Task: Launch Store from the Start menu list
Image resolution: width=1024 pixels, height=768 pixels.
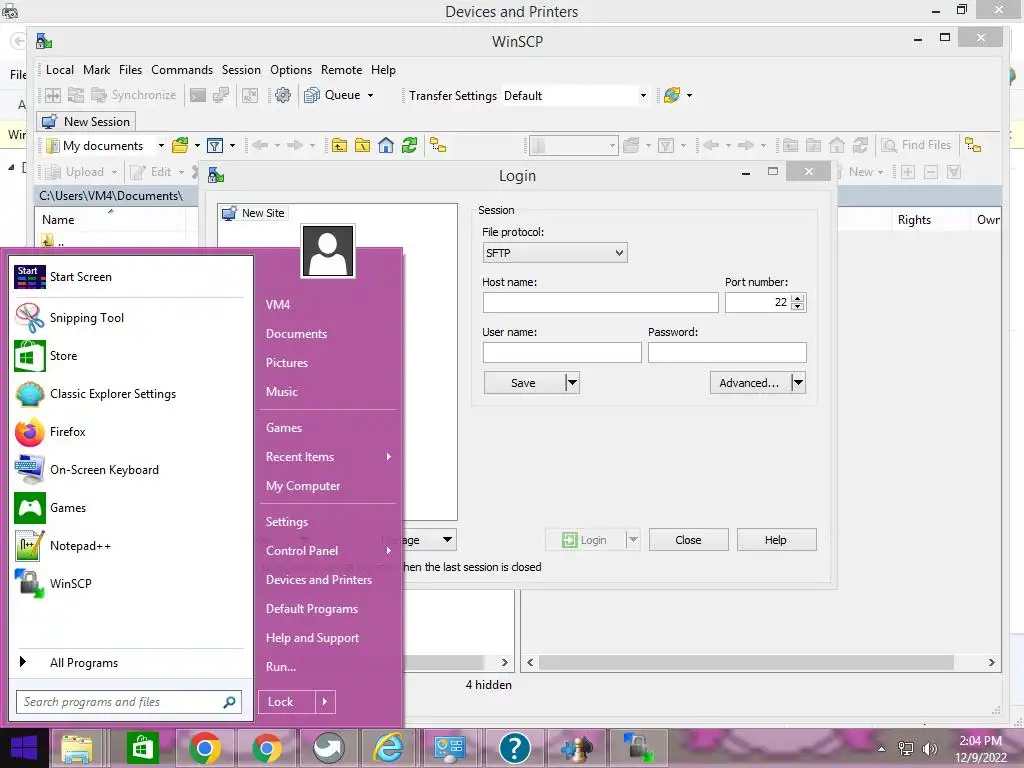Action: [x=129, y=356]
